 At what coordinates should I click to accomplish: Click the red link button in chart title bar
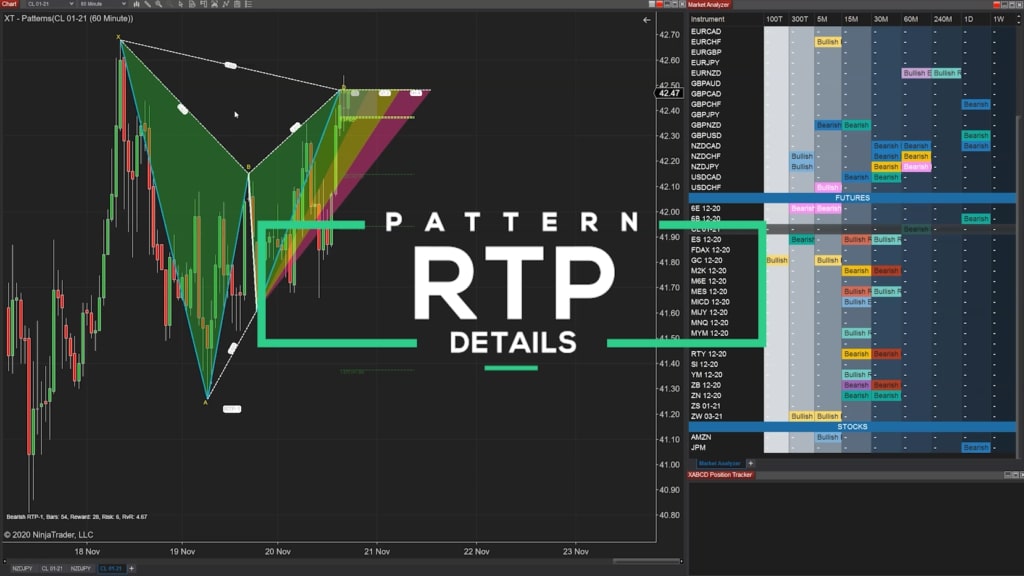coord(660,4)
